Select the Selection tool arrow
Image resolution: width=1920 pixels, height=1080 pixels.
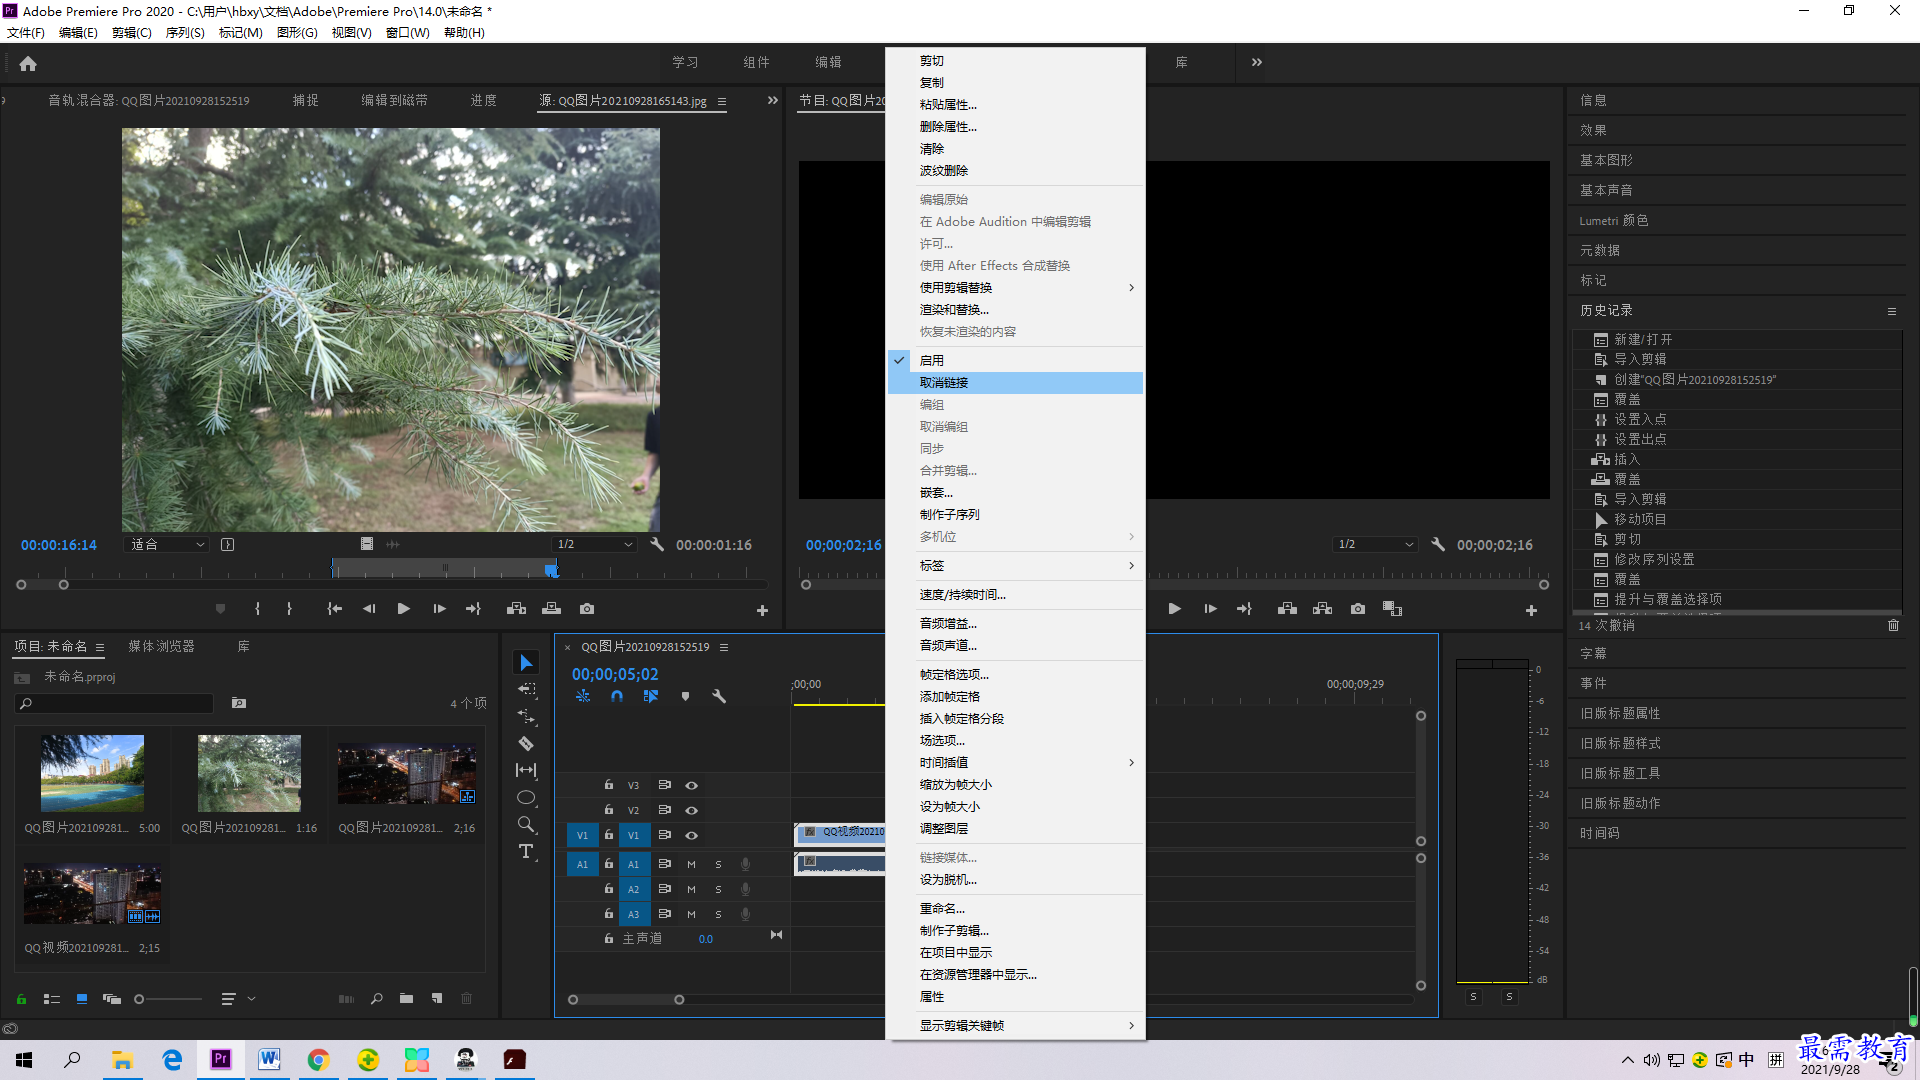pos(526,663)
